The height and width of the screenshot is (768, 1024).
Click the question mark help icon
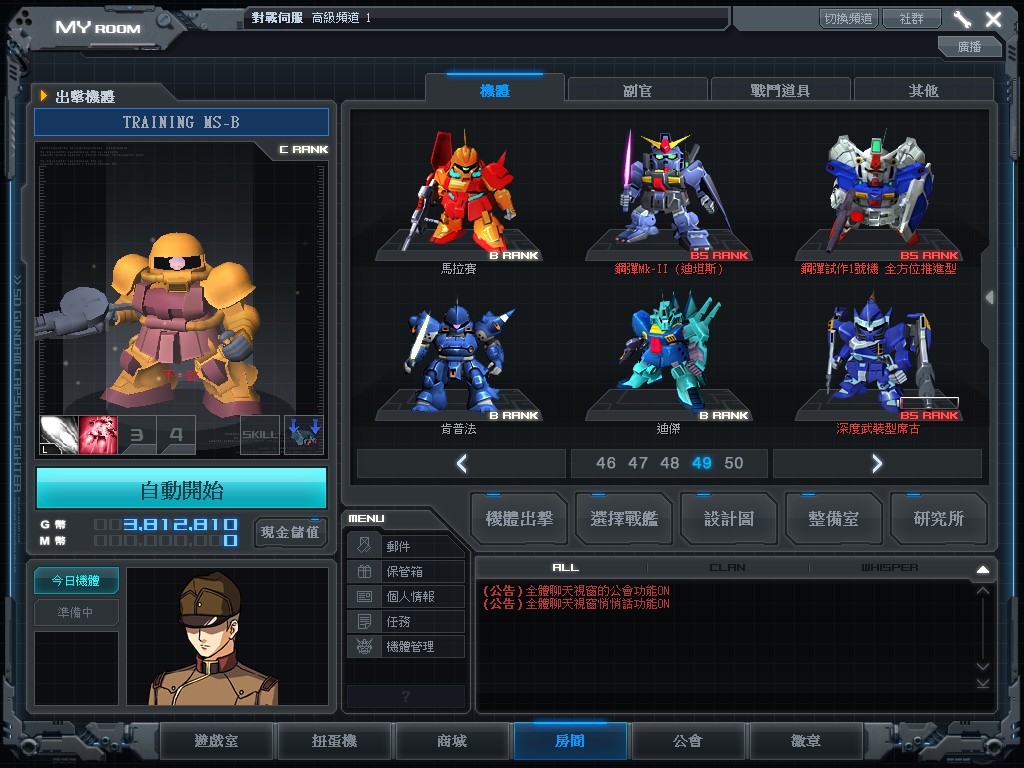[x=406, y=696]
